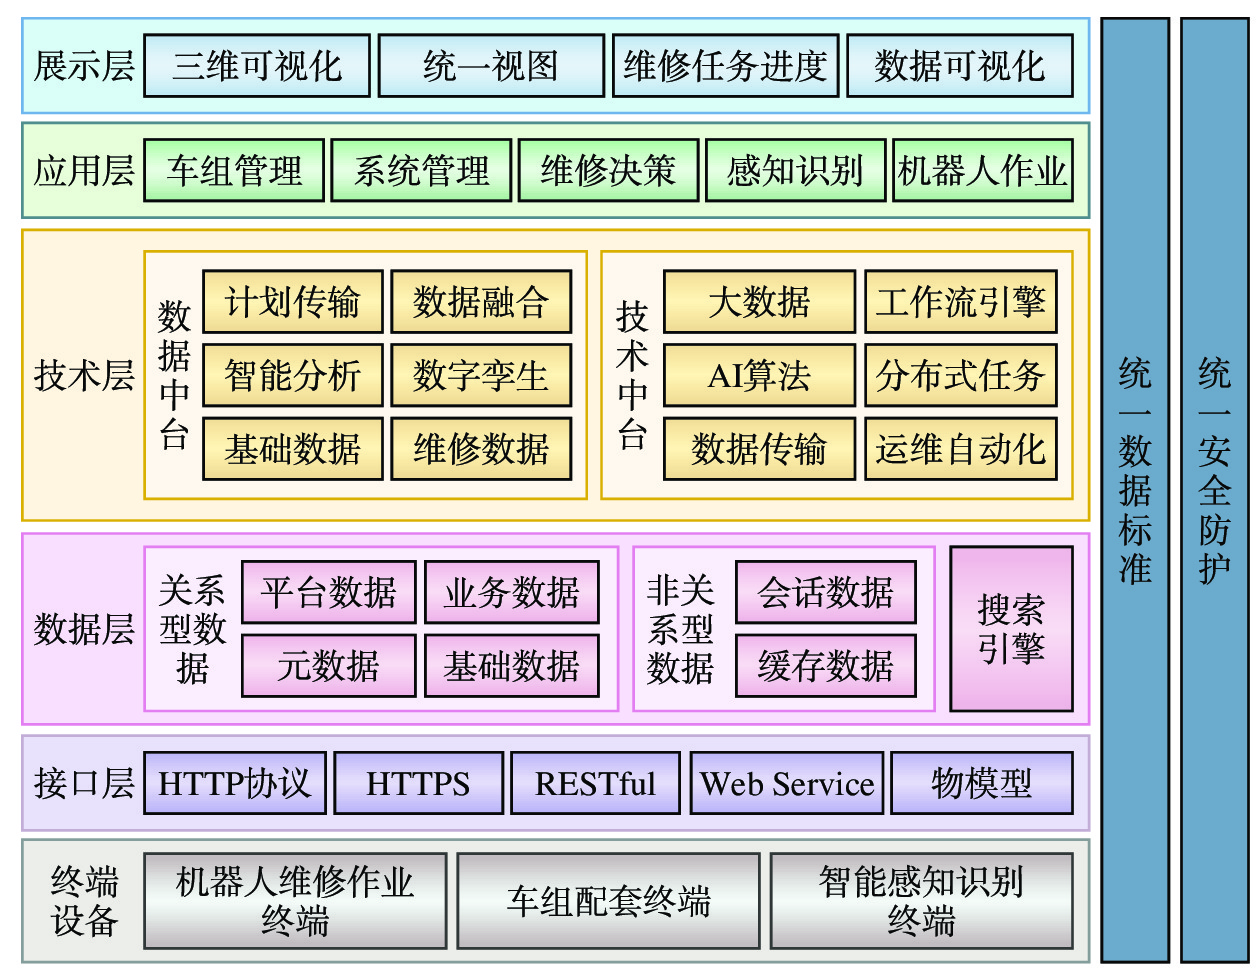
Task: Click the 统一数据标准 vertical bar
Action: pos(1135,490)
